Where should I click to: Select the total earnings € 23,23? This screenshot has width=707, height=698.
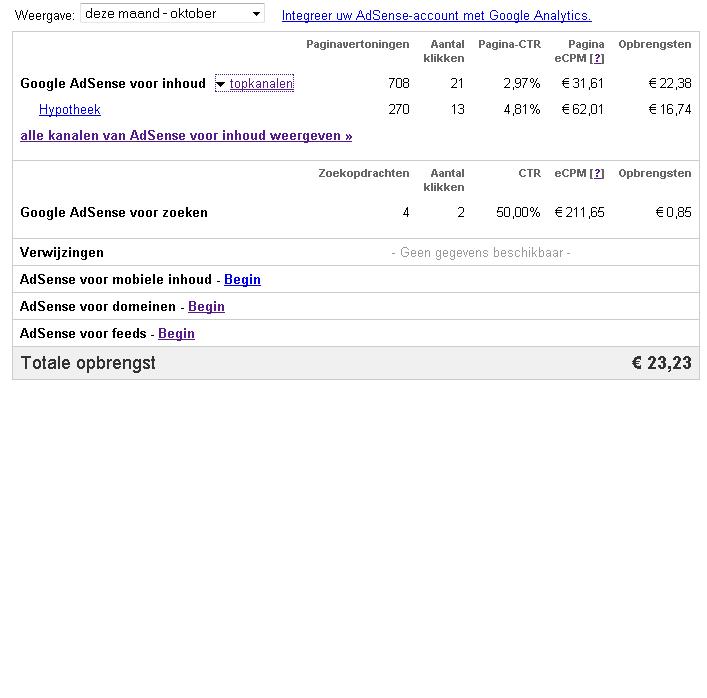[661, 363]
